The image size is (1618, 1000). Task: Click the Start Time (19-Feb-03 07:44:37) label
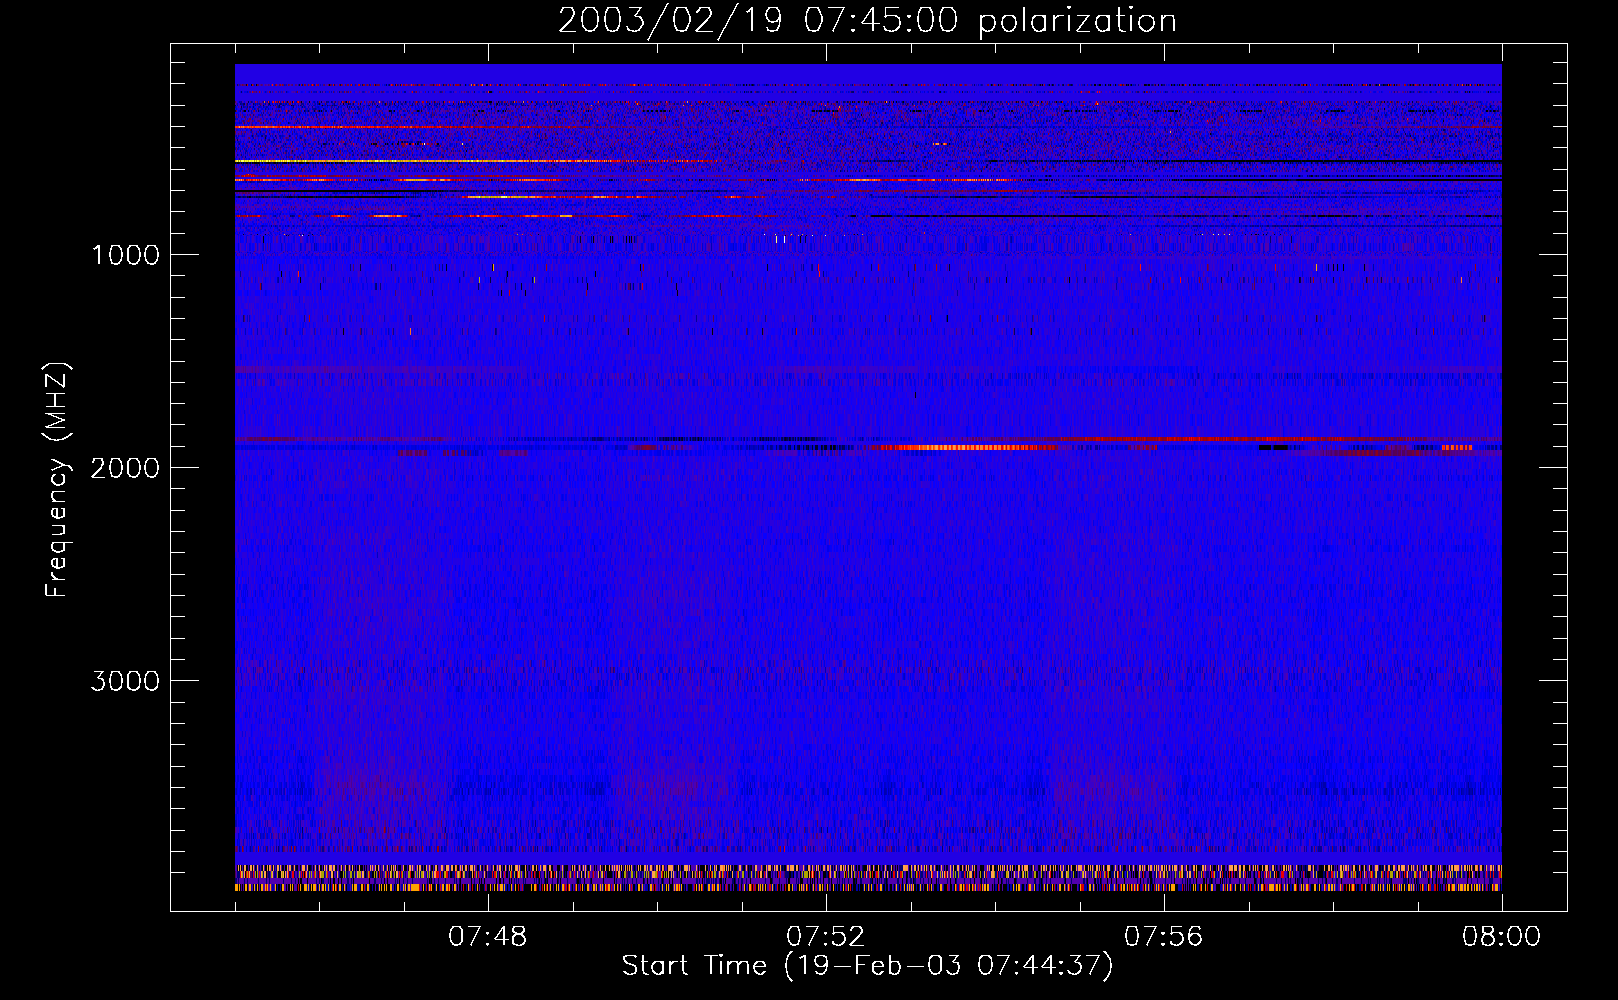pyautogui.click(x=867, y=966)
